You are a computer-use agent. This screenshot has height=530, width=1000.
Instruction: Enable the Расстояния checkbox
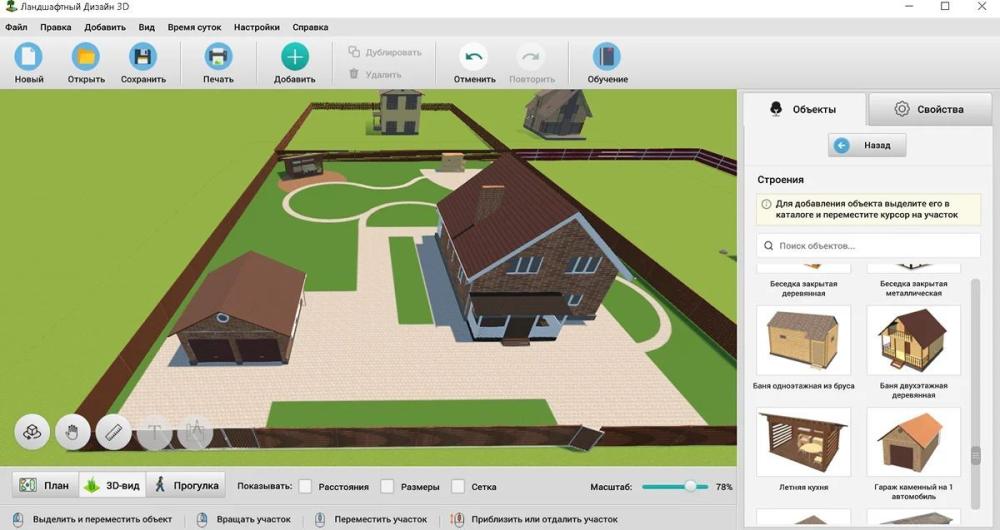pyautogui.click(x=305, y=487)
